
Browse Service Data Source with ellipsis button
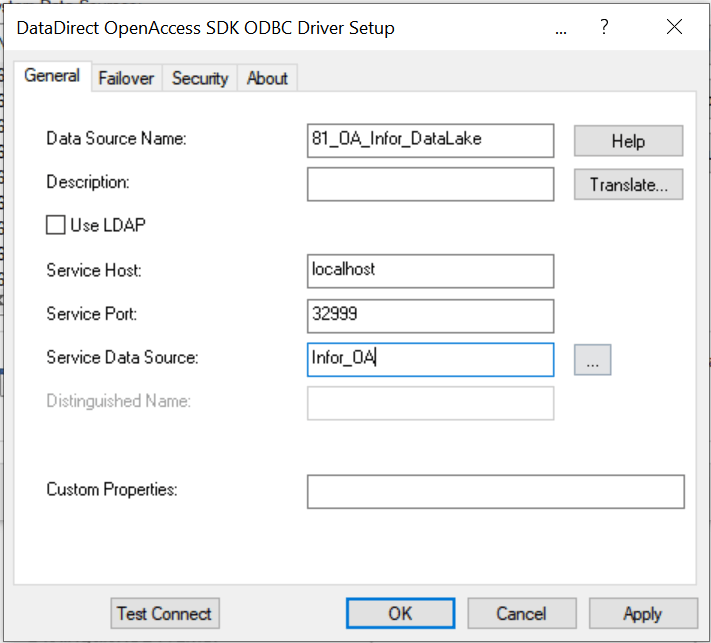(592, 360)
